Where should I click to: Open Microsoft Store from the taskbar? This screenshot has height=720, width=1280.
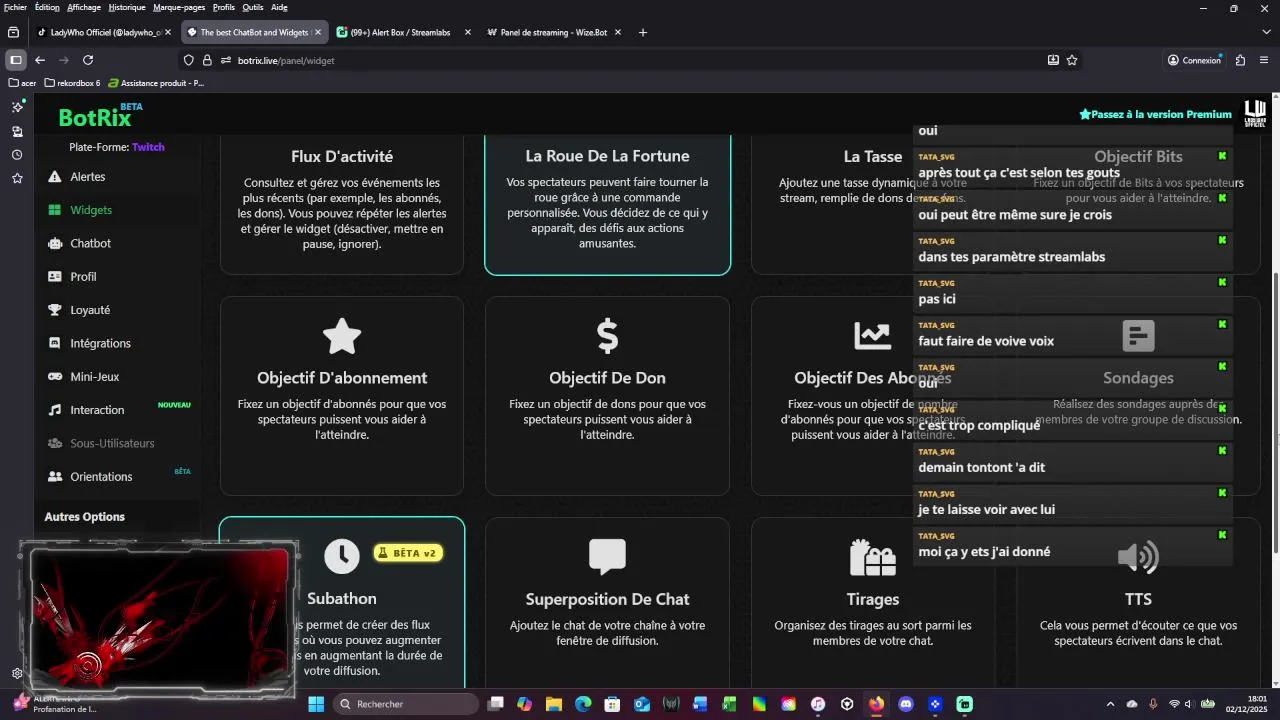pos(612,704)
